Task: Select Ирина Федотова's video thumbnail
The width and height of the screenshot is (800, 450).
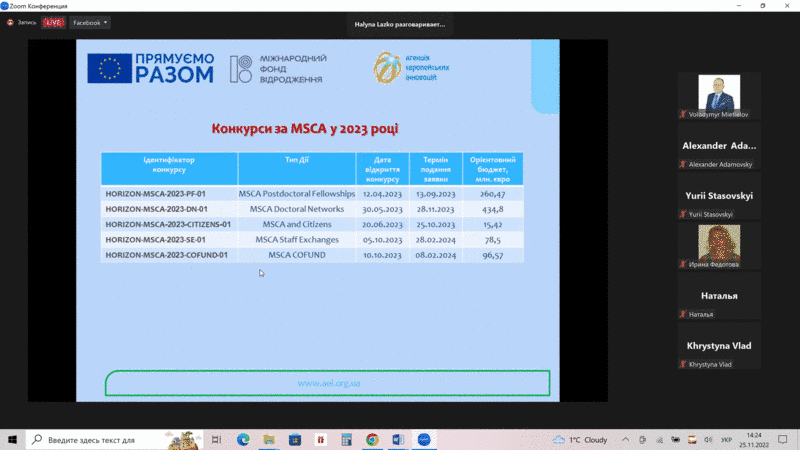Action: 719,245
